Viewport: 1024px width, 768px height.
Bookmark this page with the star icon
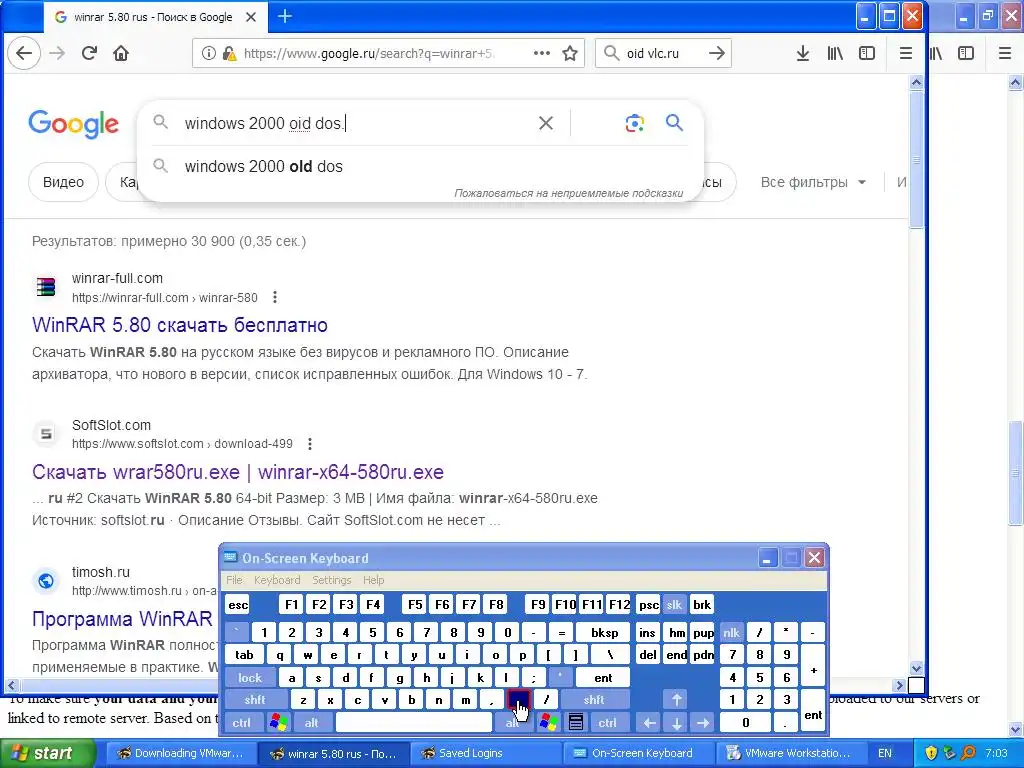point(570,54)
